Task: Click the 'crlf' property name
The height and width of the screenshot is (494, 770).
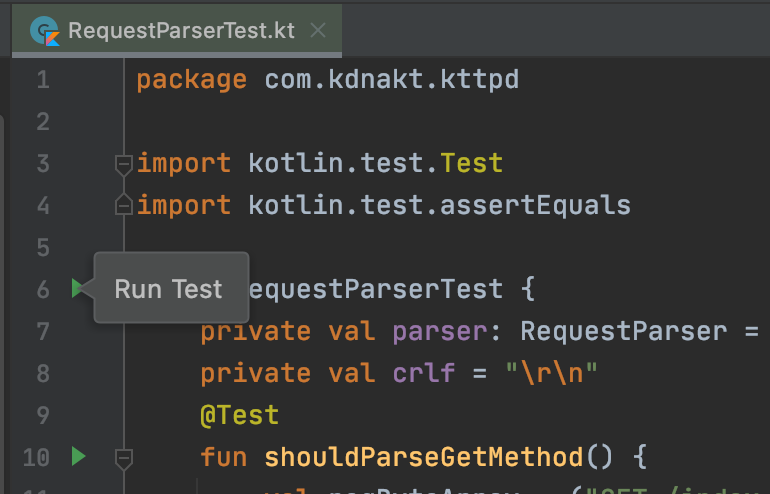Action: (x=424, y=373)
